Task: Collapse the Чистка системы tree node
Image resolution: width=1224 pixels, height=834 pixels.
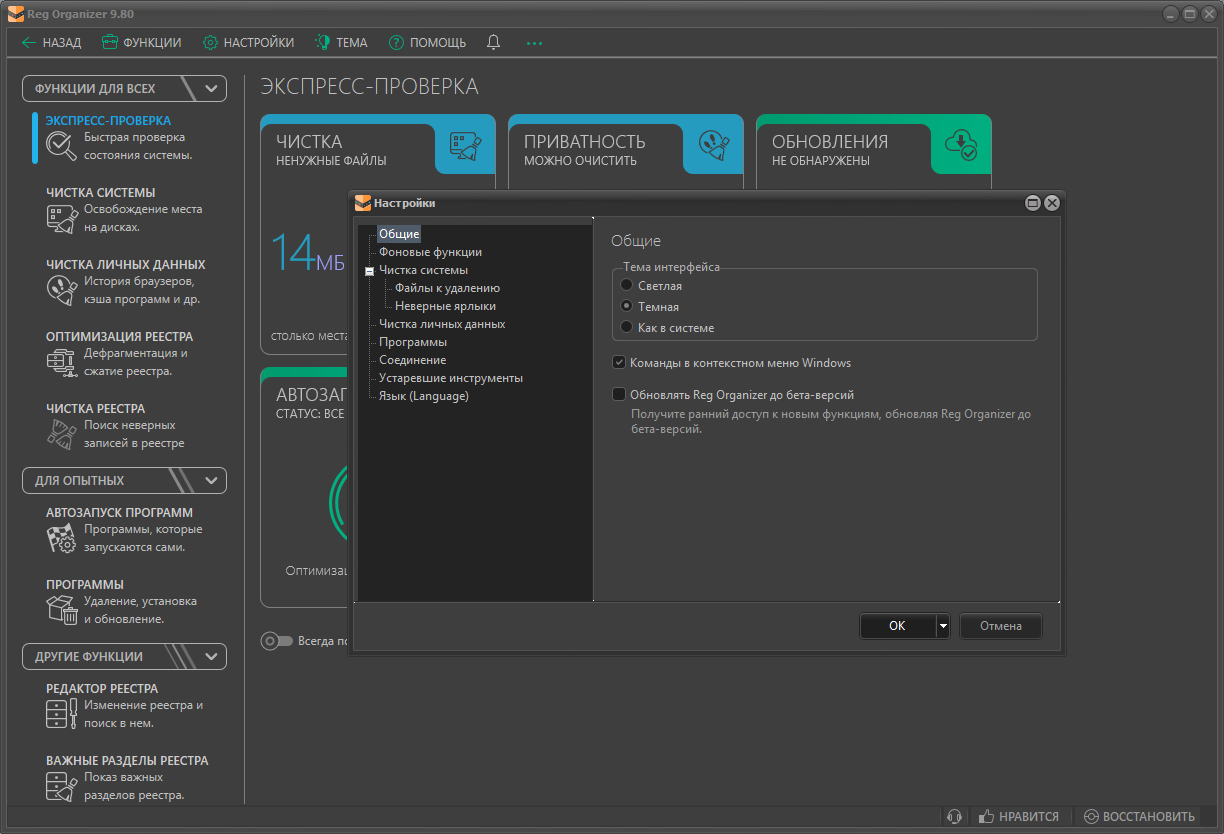Action: pyautogui.click(x=369, y=271)
